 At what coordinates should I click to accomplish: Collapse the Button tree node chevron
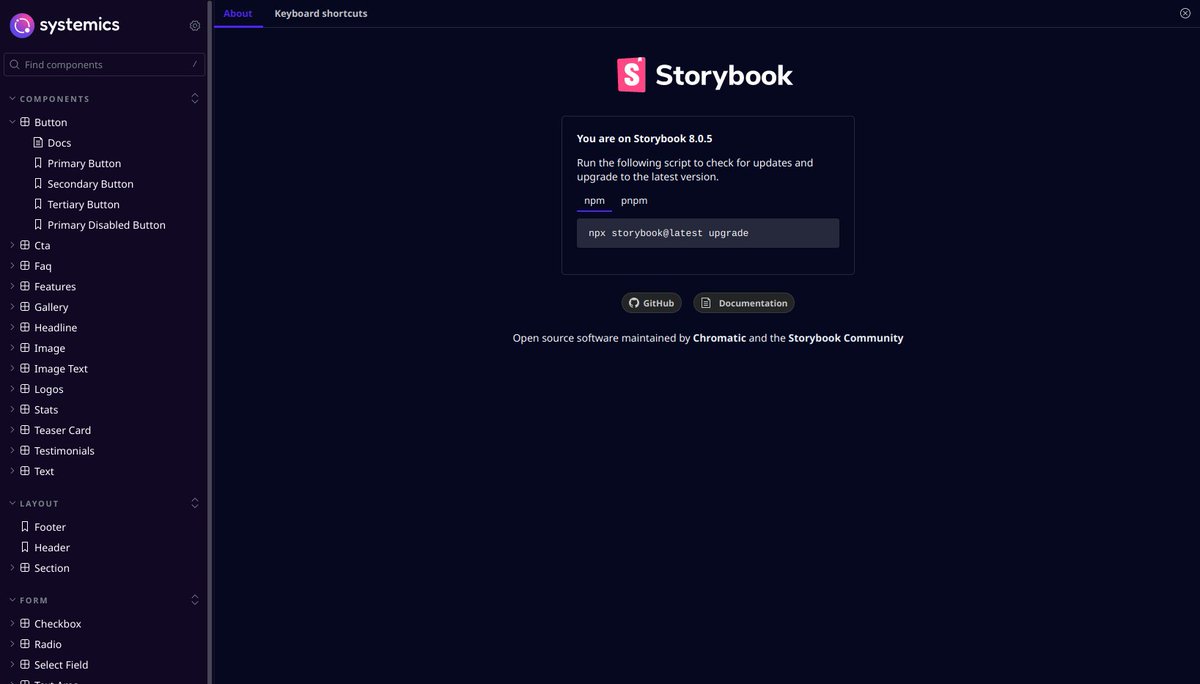[x=12, y=122]
